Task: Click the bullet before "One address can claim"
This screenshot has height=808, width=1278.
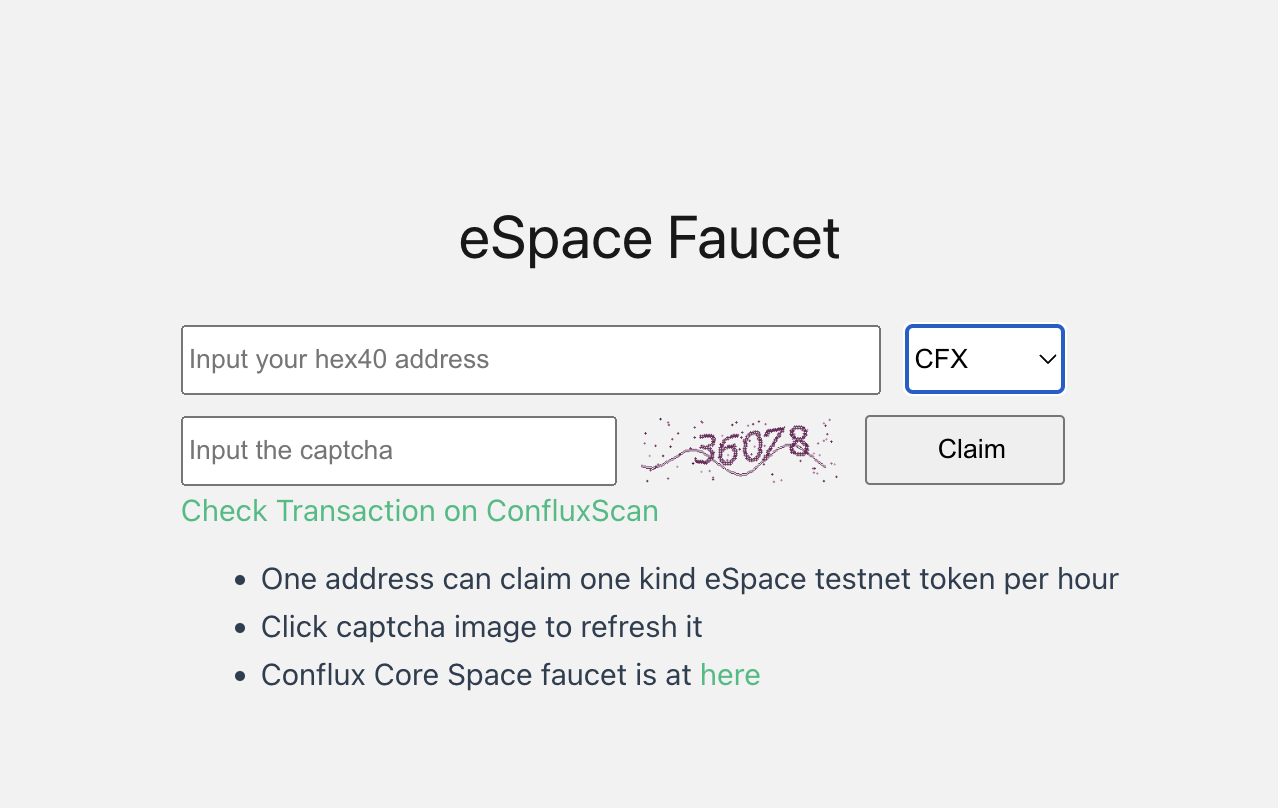Action: [239, 580]
